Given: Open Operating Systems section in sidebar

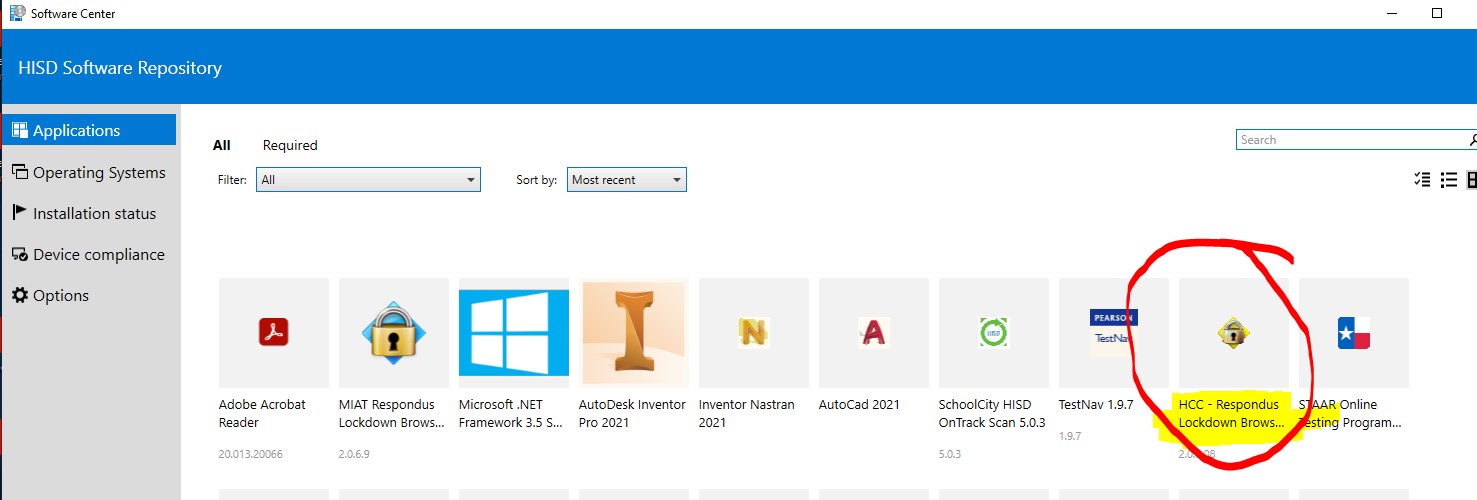Looking at the screenshot, I should [x=89, y=172].
